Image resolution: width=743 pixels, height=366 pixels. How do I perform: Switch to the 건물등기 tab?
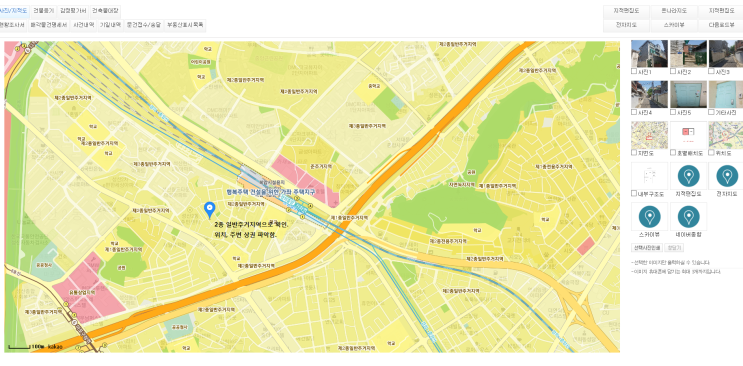pyautogui.click(x=44, y=11)
